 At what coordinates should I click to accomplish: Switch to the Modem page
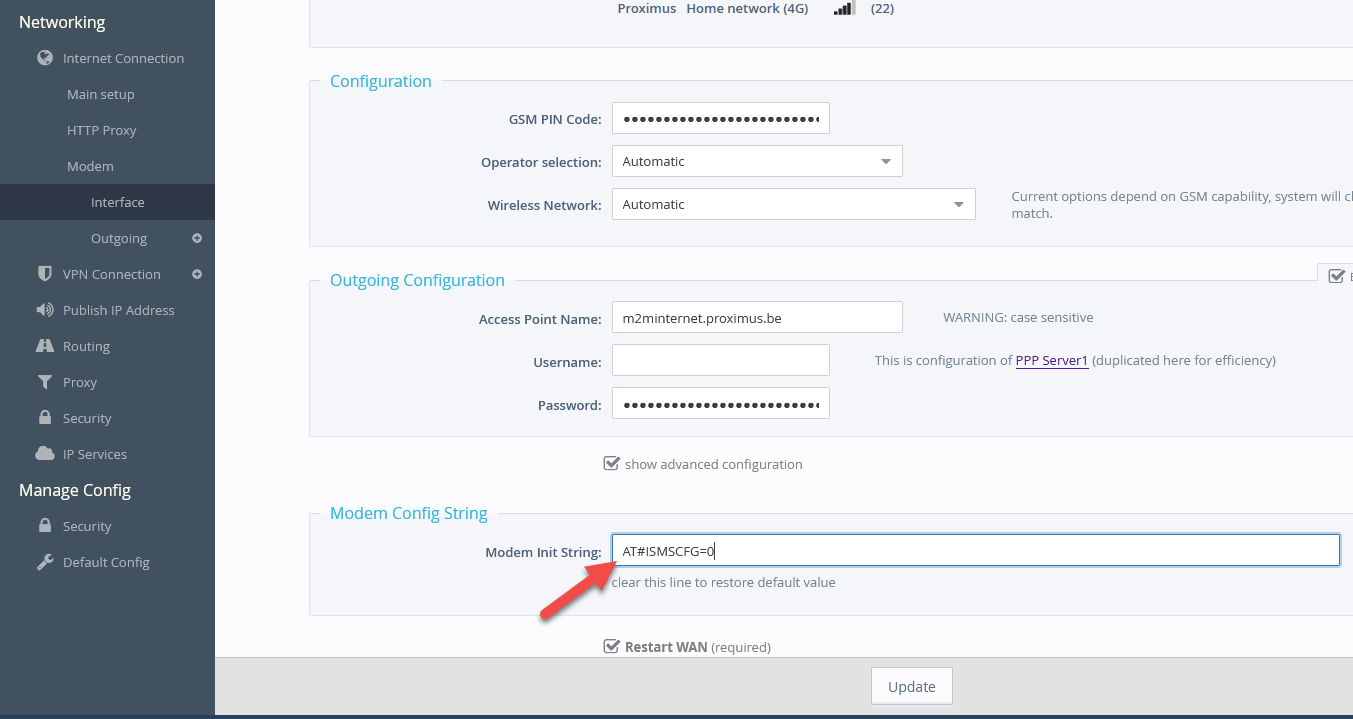(x=90, y=166)
